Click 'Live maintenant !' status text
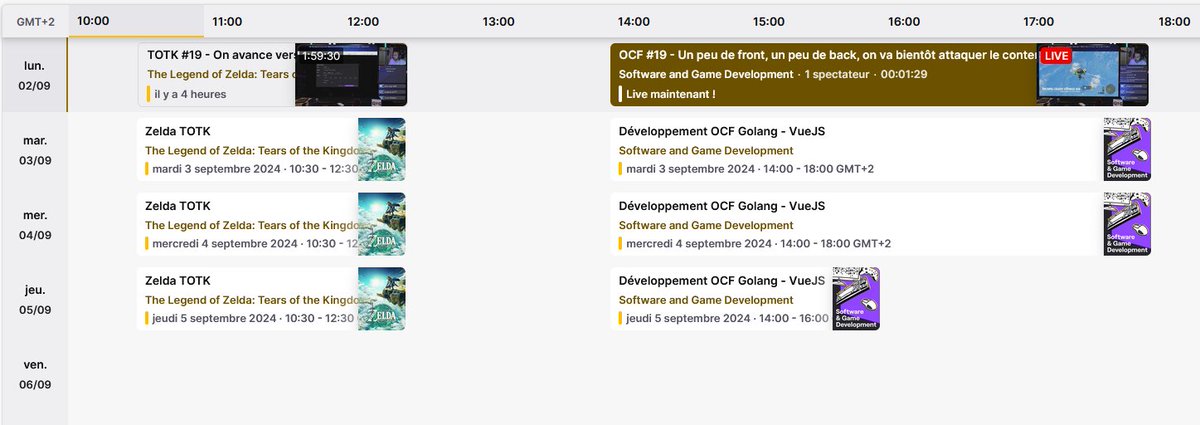The height and width of the screenshot is (425, 1200). 672,94
